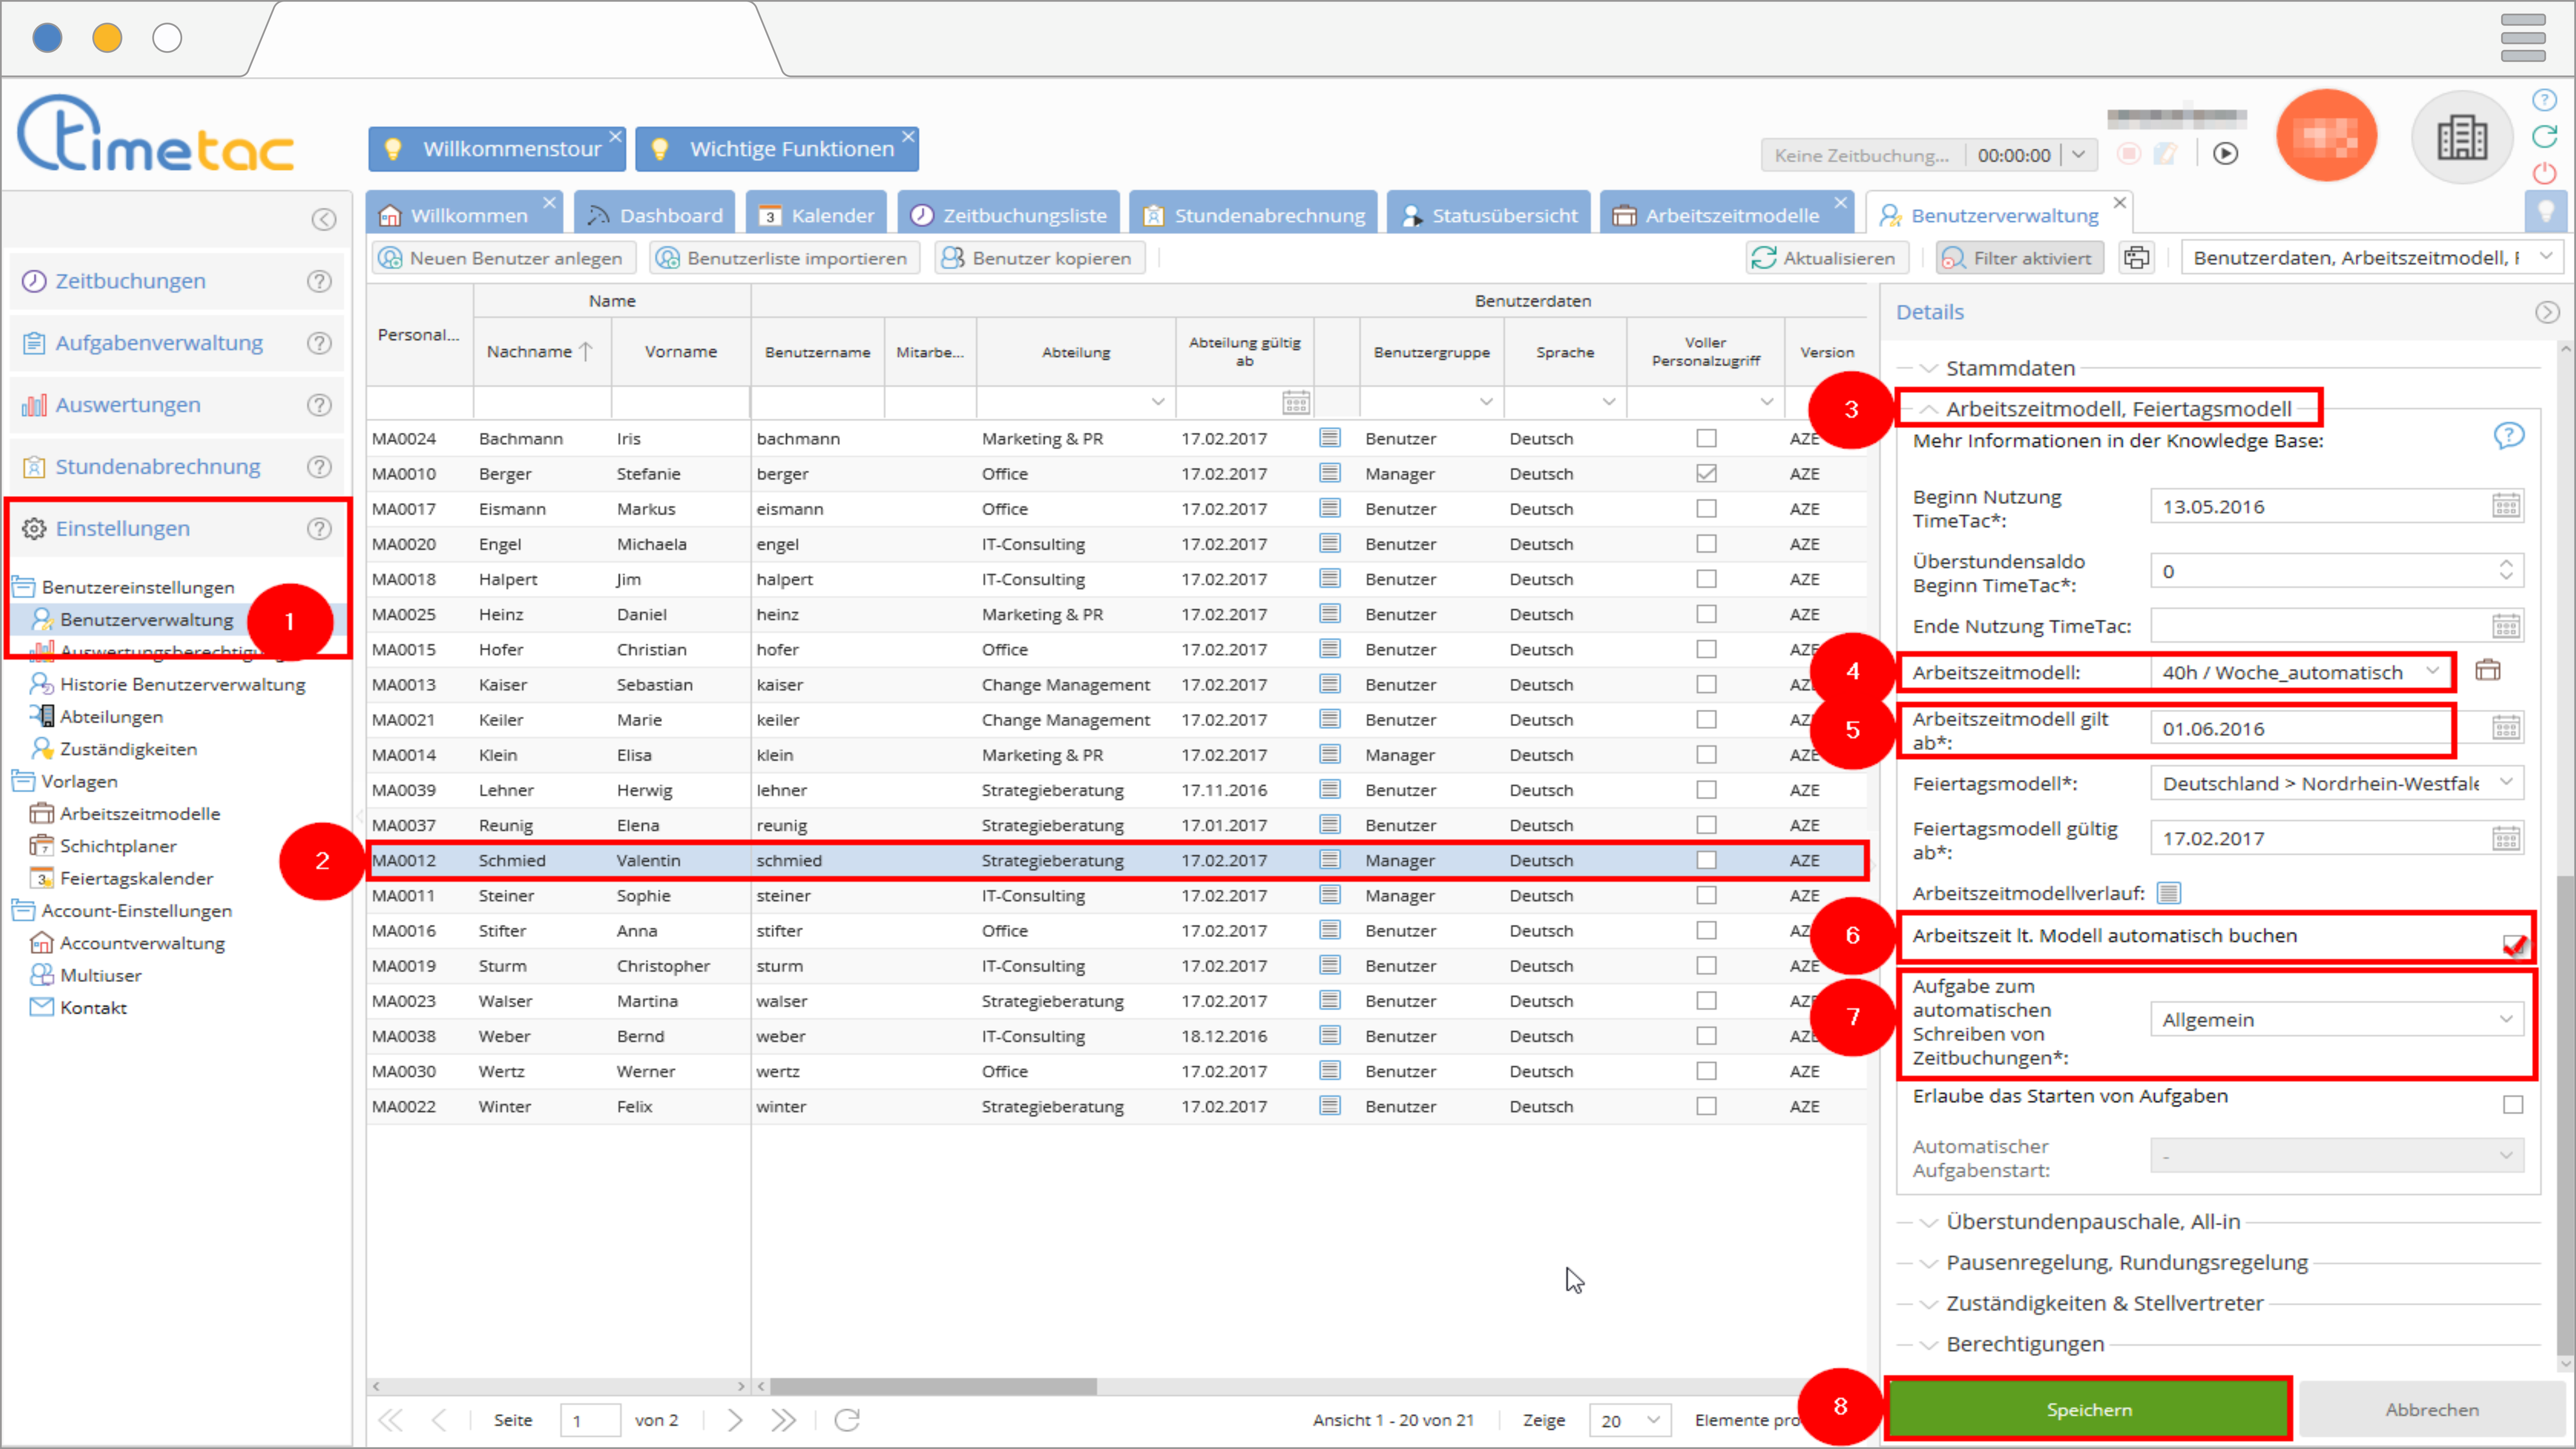Click the company building icon at top right

point(2461,137)
